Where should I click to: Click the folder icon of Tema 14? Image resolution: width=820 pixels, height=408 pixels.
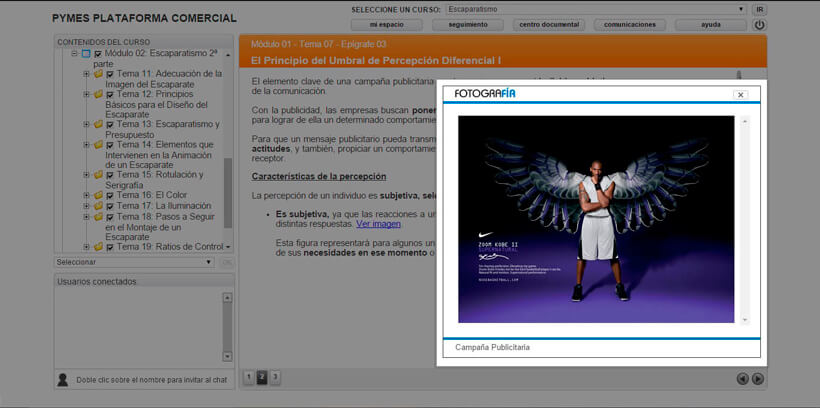[98, 145]
